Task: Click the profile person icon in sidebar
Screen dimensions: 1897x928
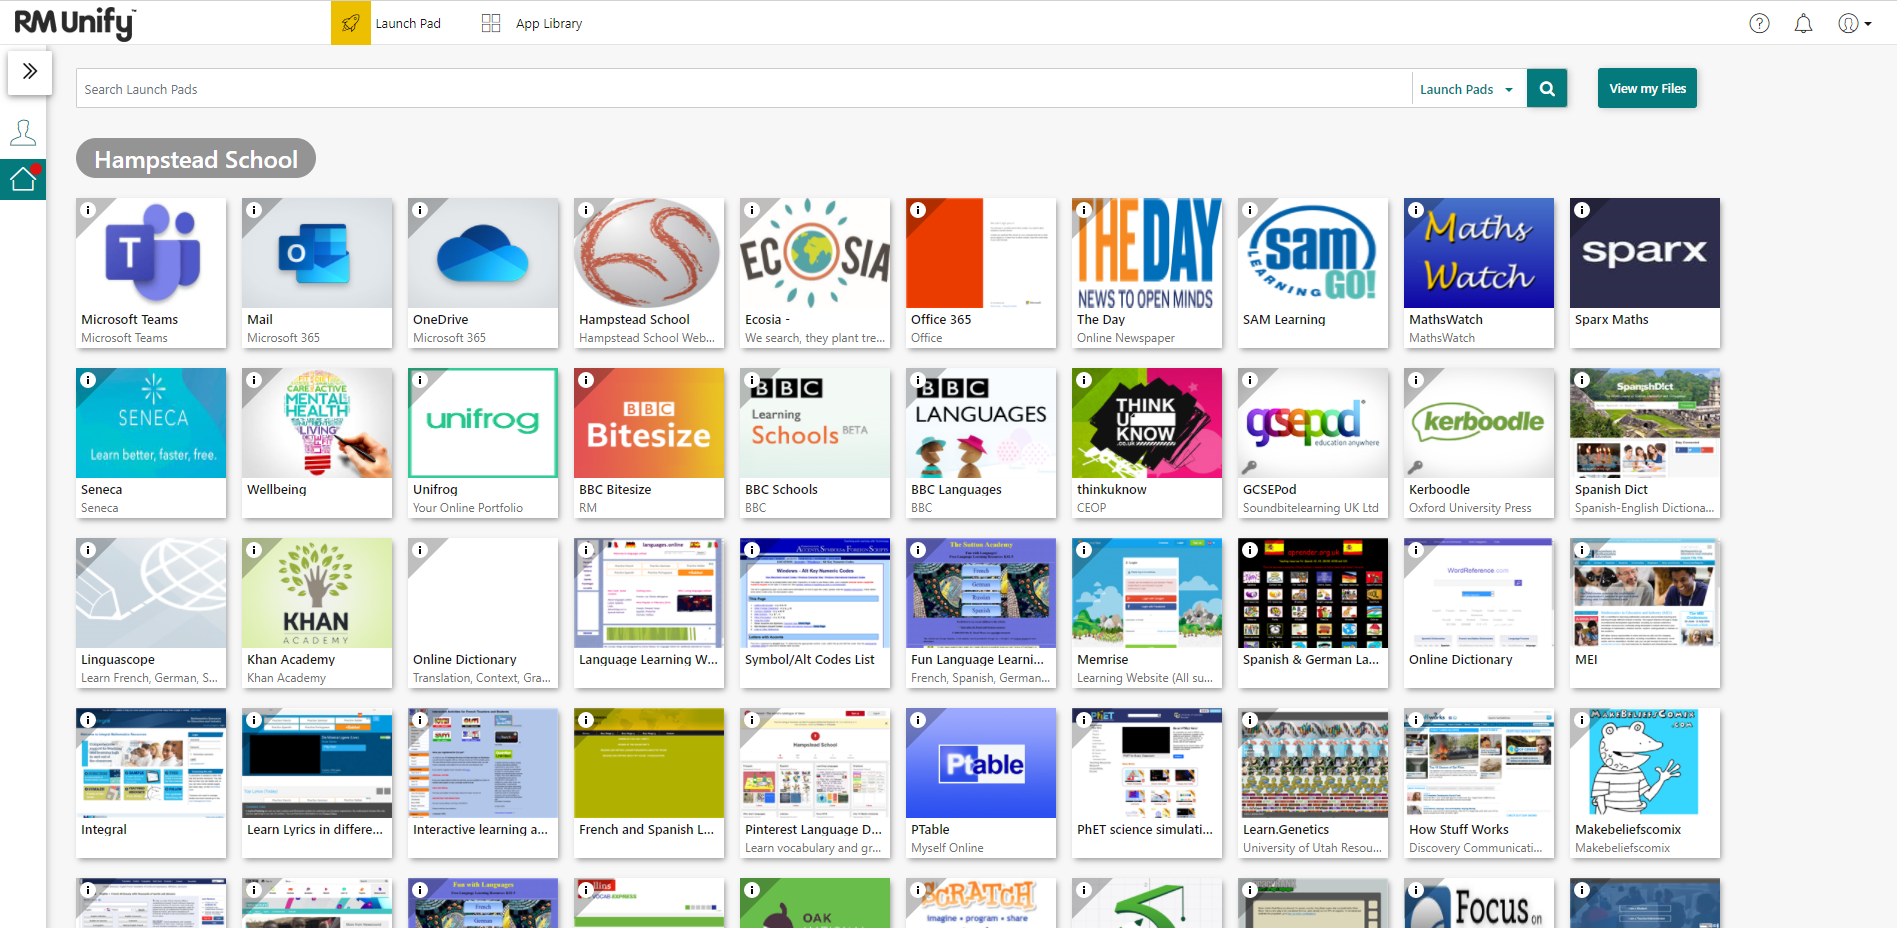Action: coord(23,132)
